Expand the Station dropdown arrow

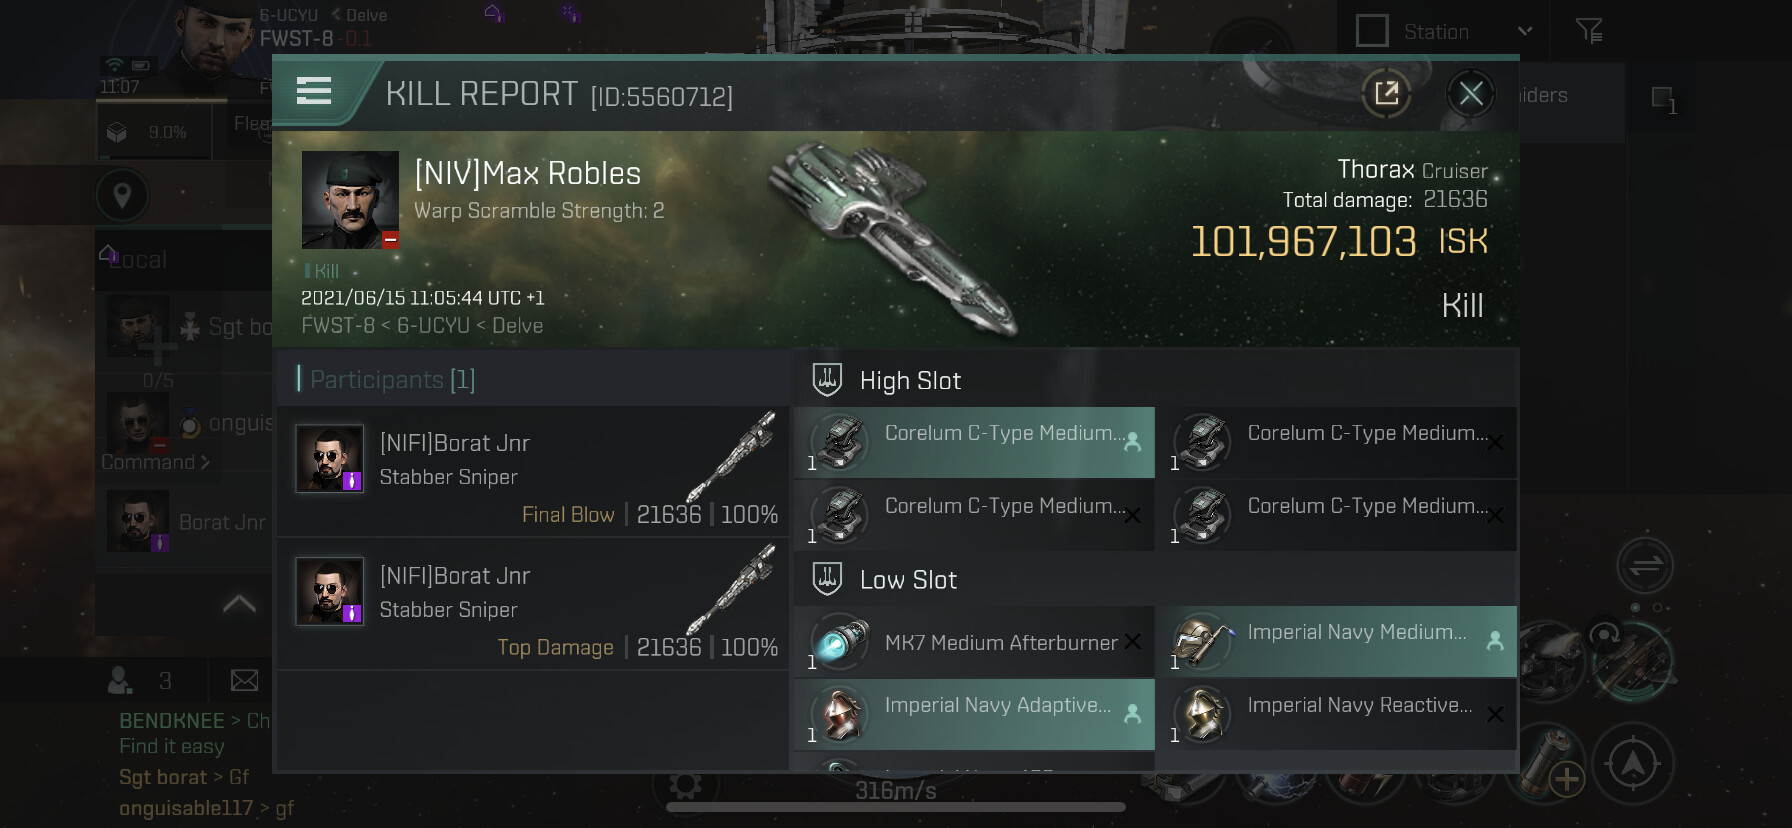point(1525,31)
